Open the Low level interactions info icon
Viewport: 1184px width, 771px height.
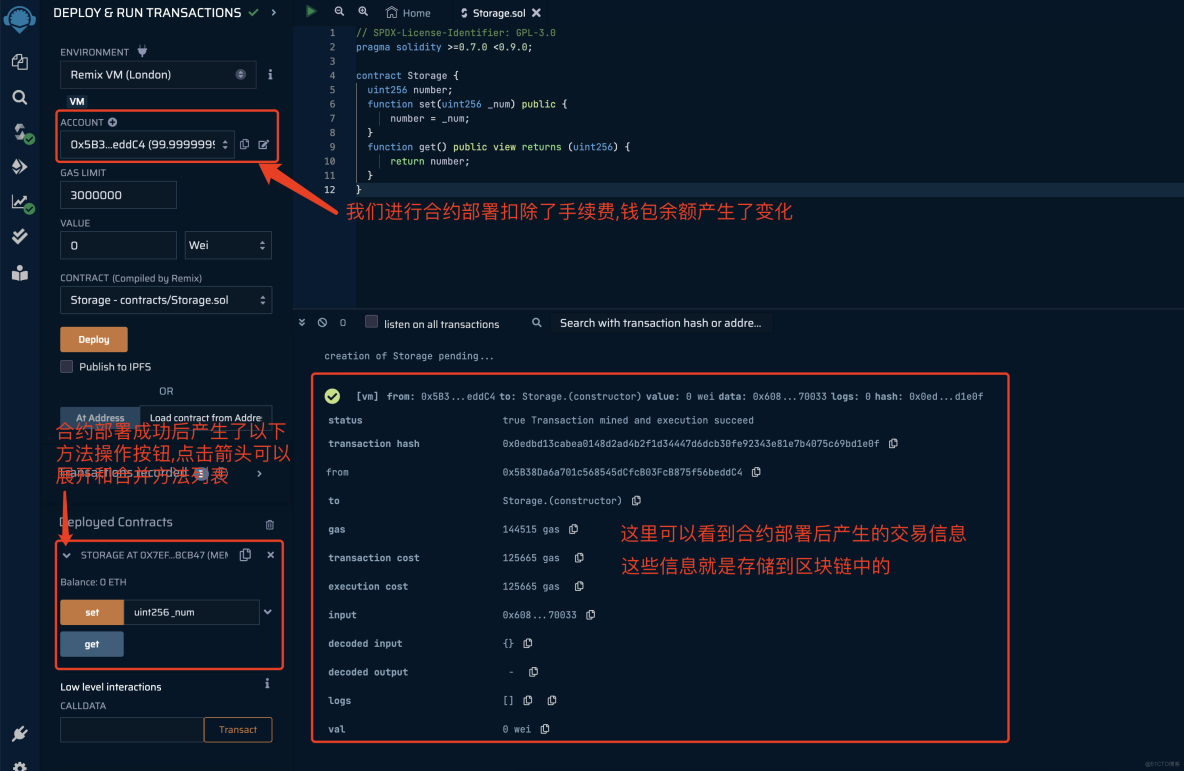(x=267, y=683)
